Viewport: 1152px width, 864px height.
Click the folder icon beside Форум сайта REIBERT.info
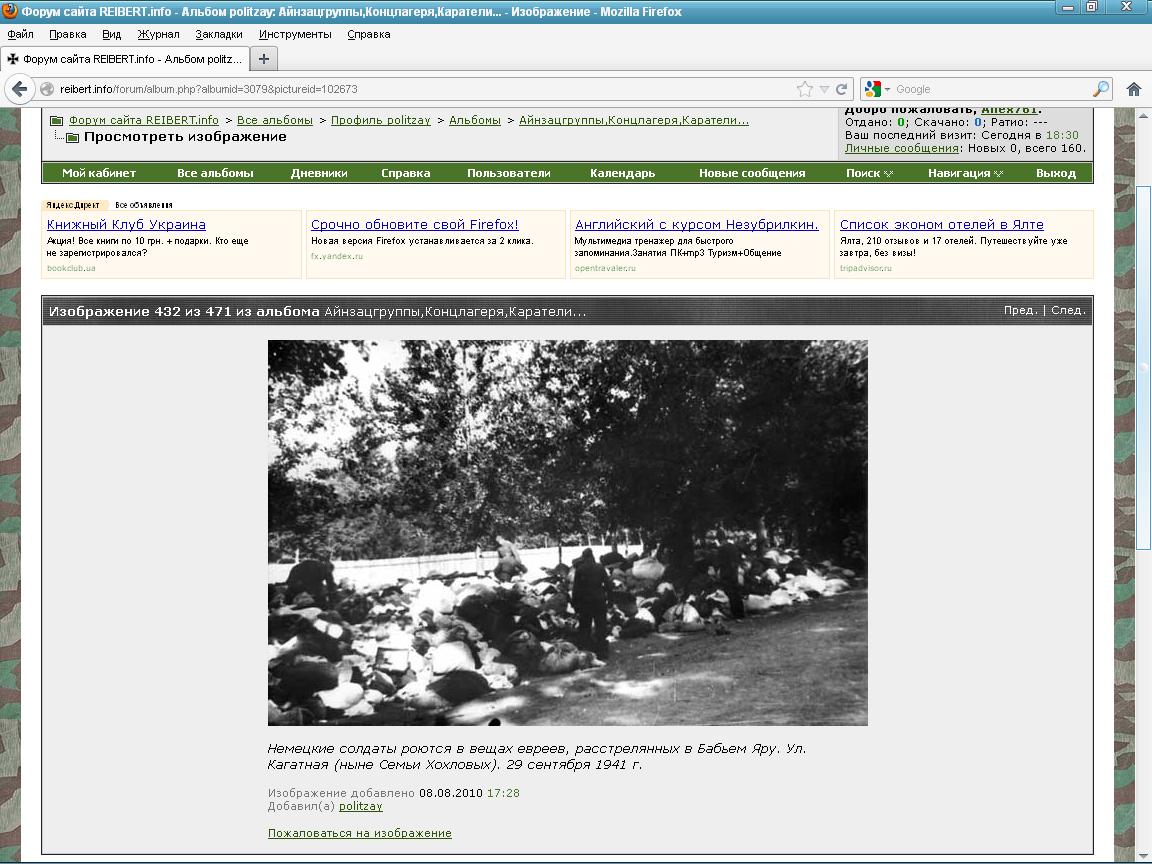pyautogui.click(x=57, y=120)
